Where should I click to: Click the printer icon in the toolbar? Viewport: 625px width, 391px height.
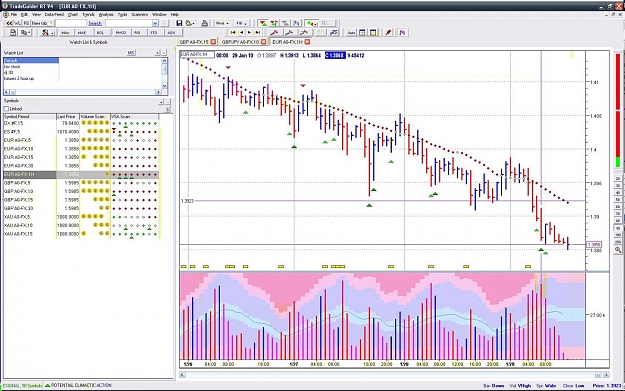204,24
